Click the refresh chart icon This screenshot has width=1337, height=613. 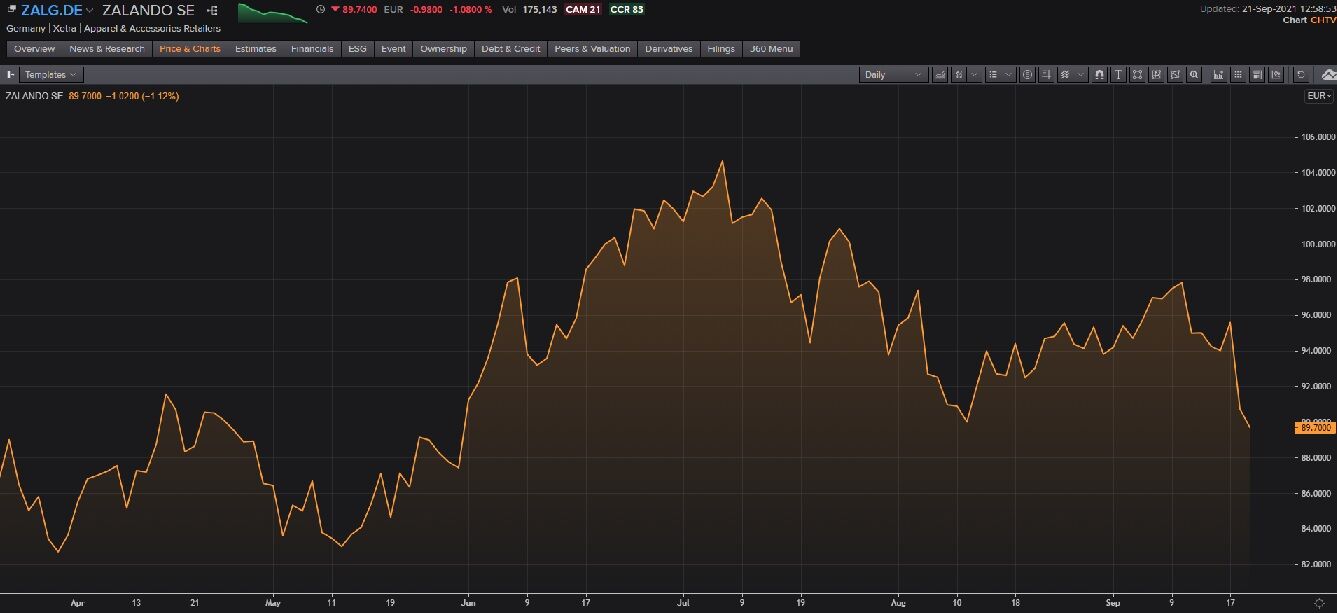click(x=1301, y=75)
